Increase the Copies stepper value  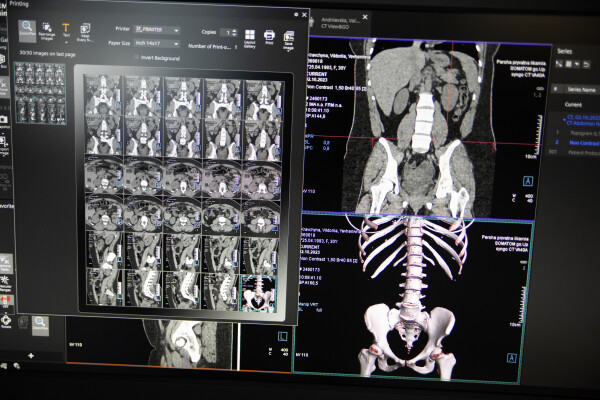coord(235,31)
